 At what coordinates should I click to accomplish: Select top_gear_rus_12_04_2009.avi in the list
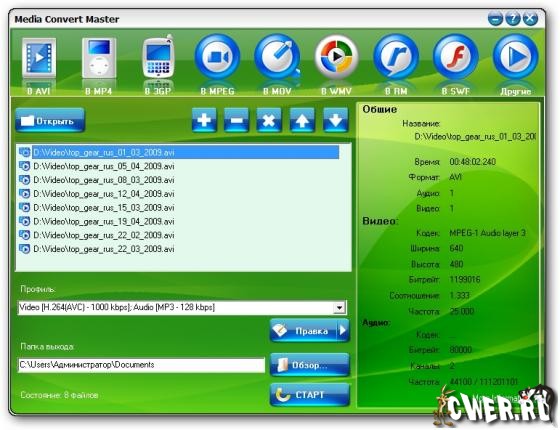104,194
